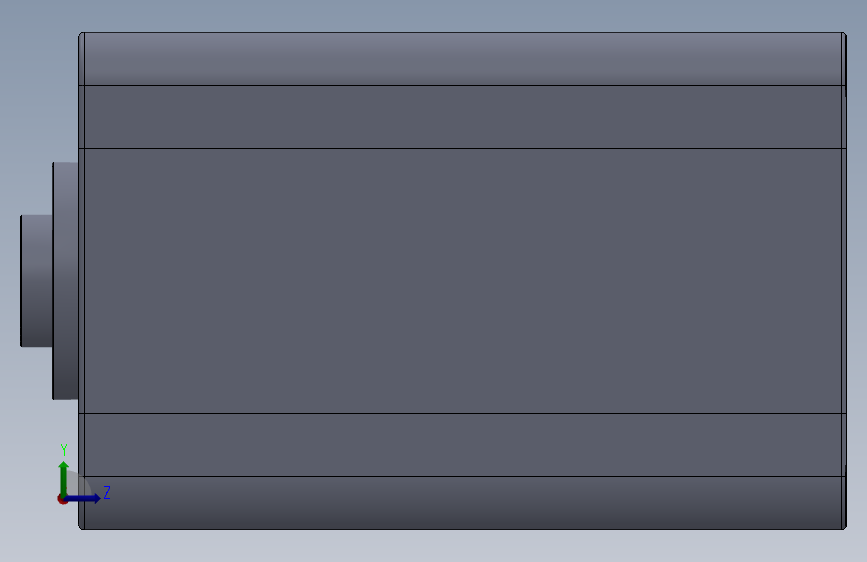Select the bottom rounded face of body
867x562 pixels.
pyautogui.click(x=462, y=503)
